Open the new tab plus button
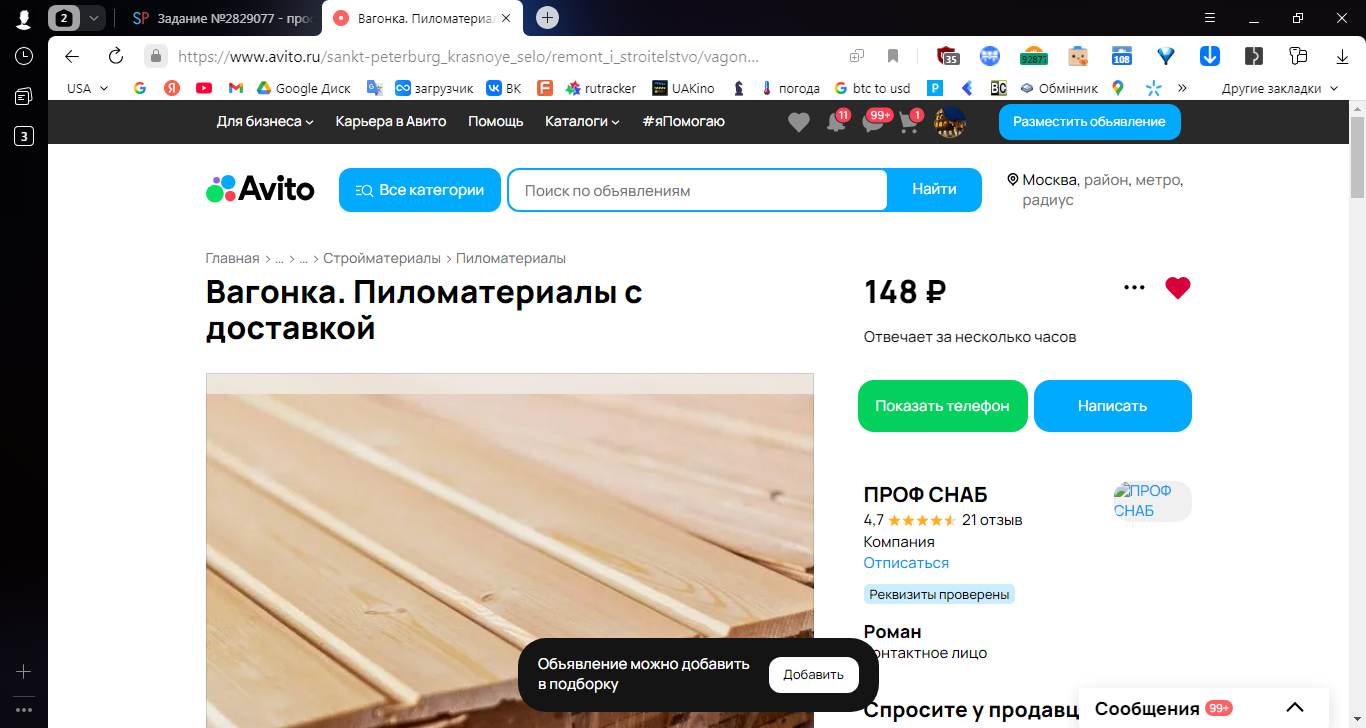The width and height of the screenshot is (1366, 728). [547, 17]
